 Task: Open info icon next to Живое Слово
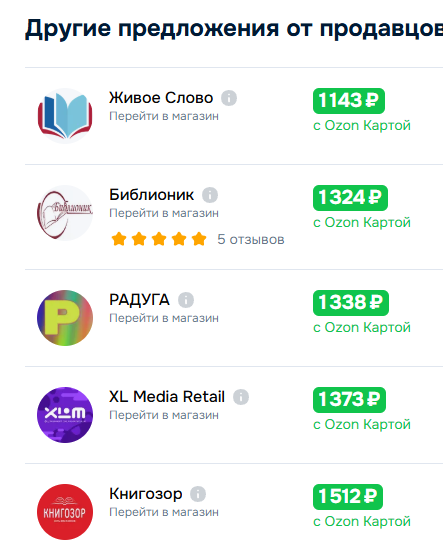tap(229, 98)
